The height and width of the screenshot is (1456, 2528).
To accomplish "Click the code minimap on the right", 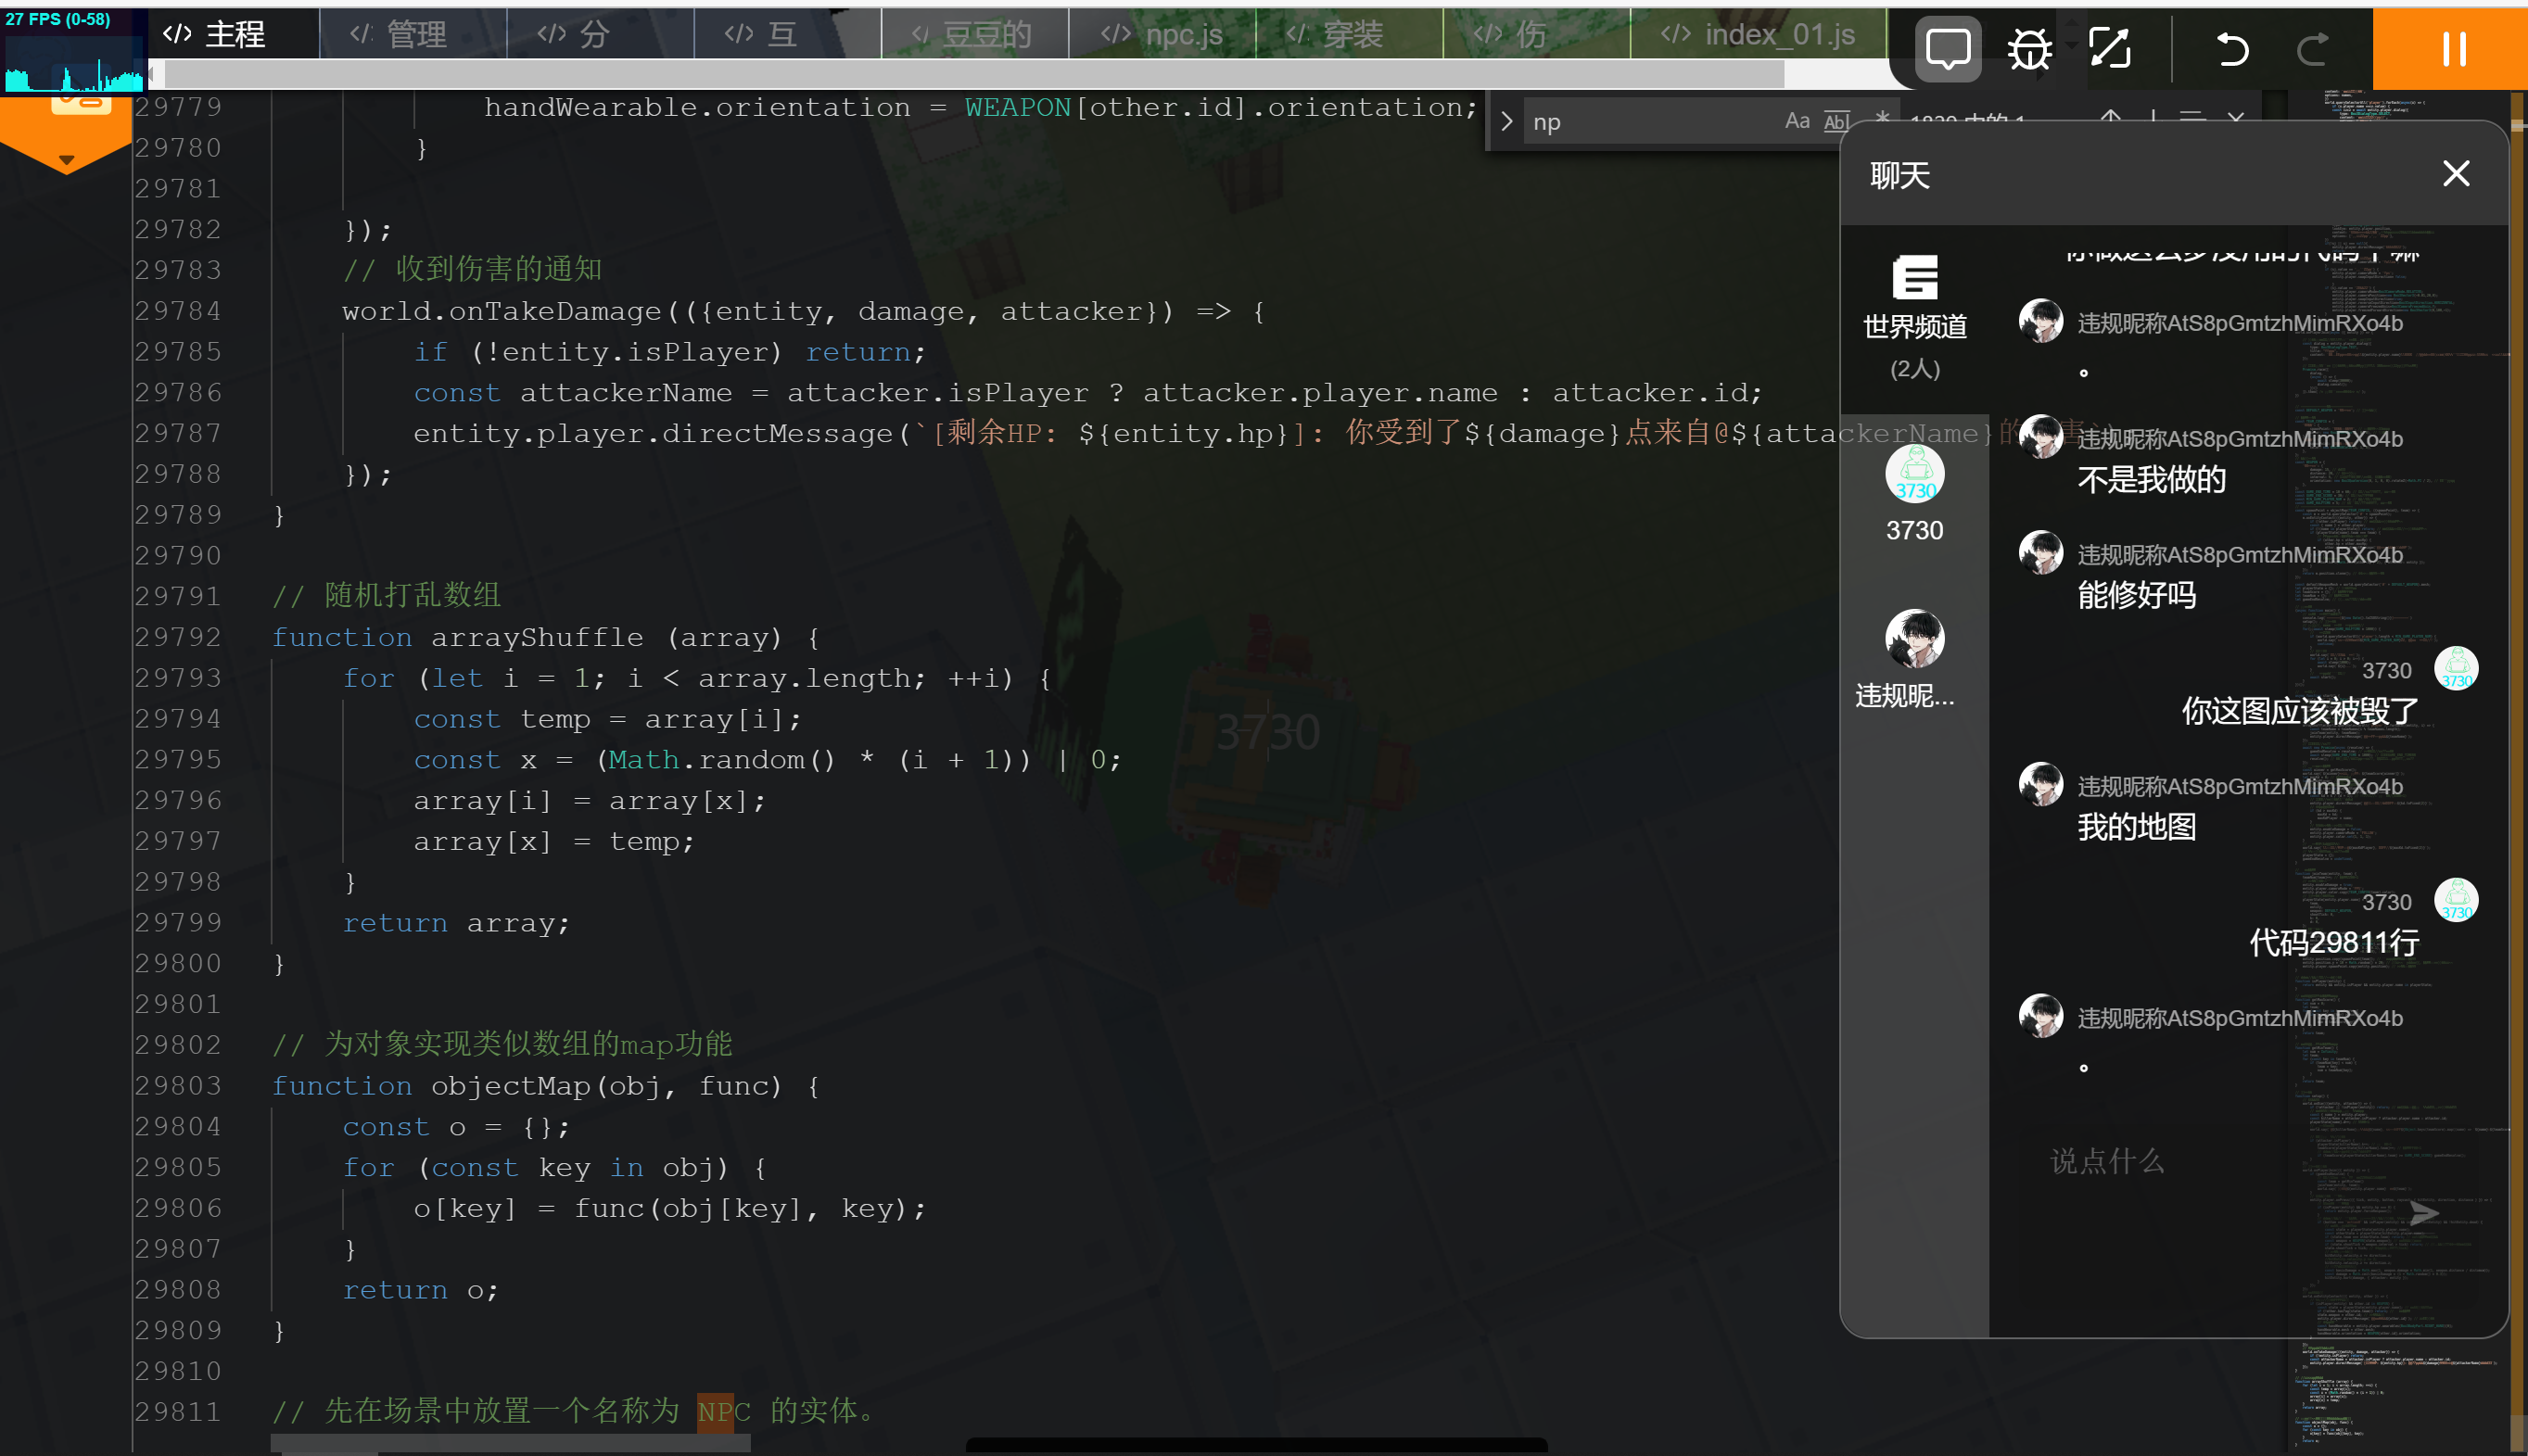I will coord(2400,770).
